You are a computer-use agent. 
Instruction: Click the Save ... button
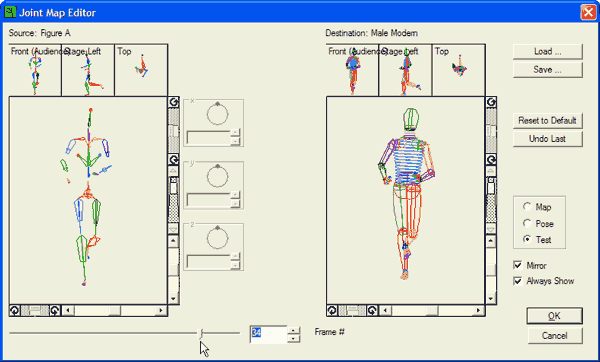[x=548, y=70]
